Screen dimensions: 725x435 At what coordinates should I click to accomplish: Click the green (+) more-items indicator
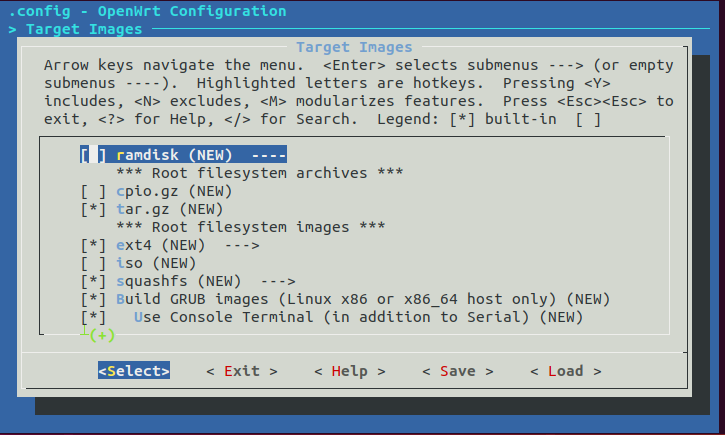pos(102,335)
